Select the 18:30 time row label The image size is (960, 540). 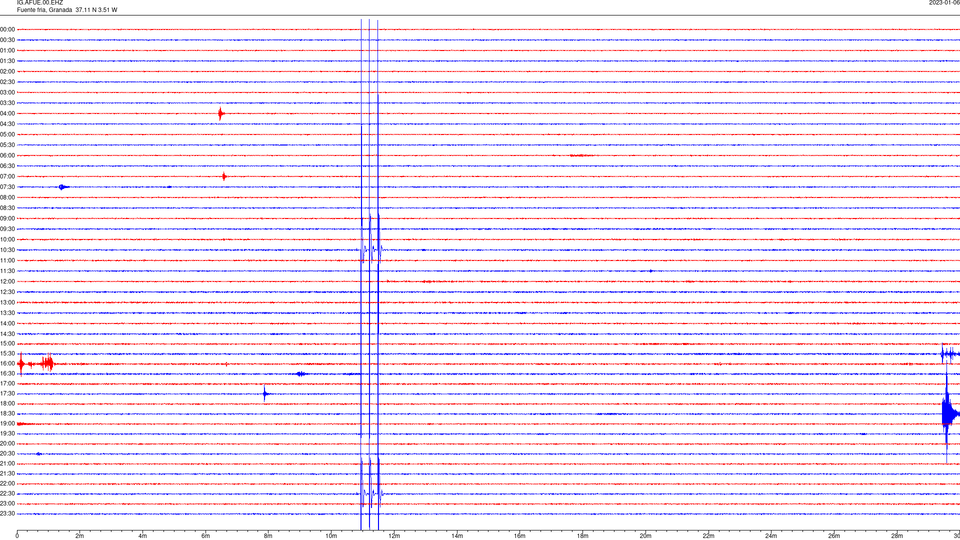7,414
